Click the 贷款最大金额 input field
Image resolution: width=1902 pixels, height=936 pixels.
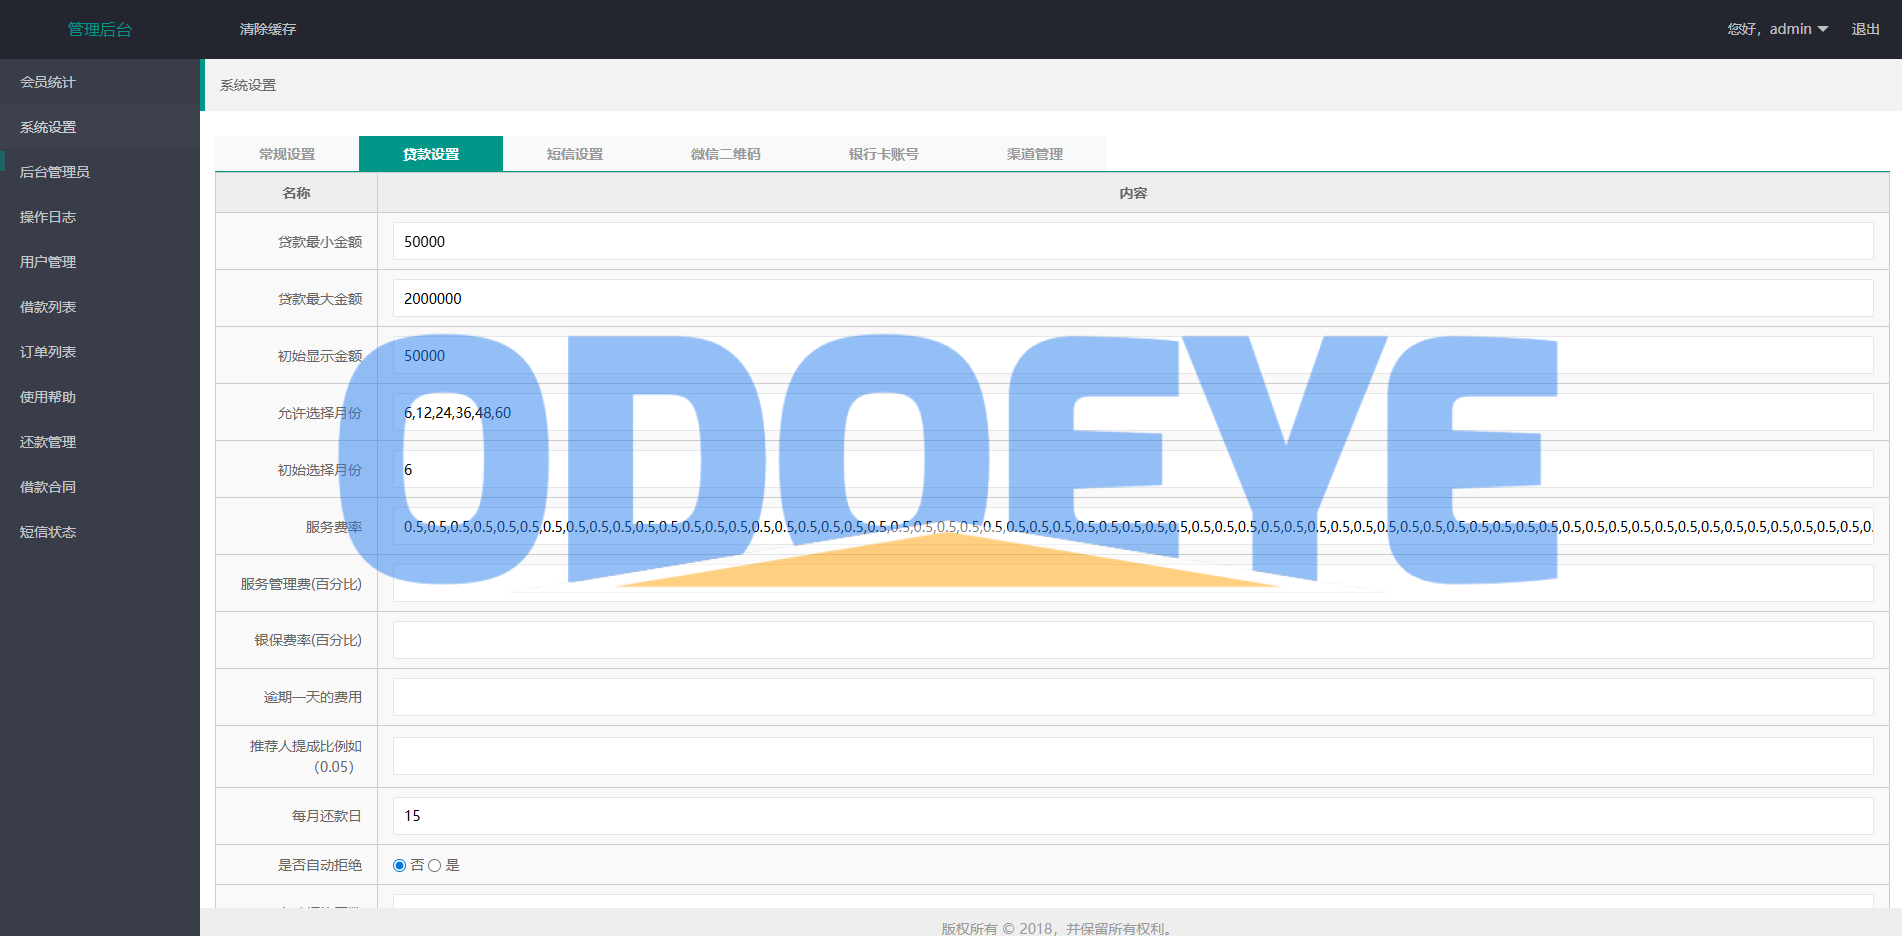point(1132,299)
